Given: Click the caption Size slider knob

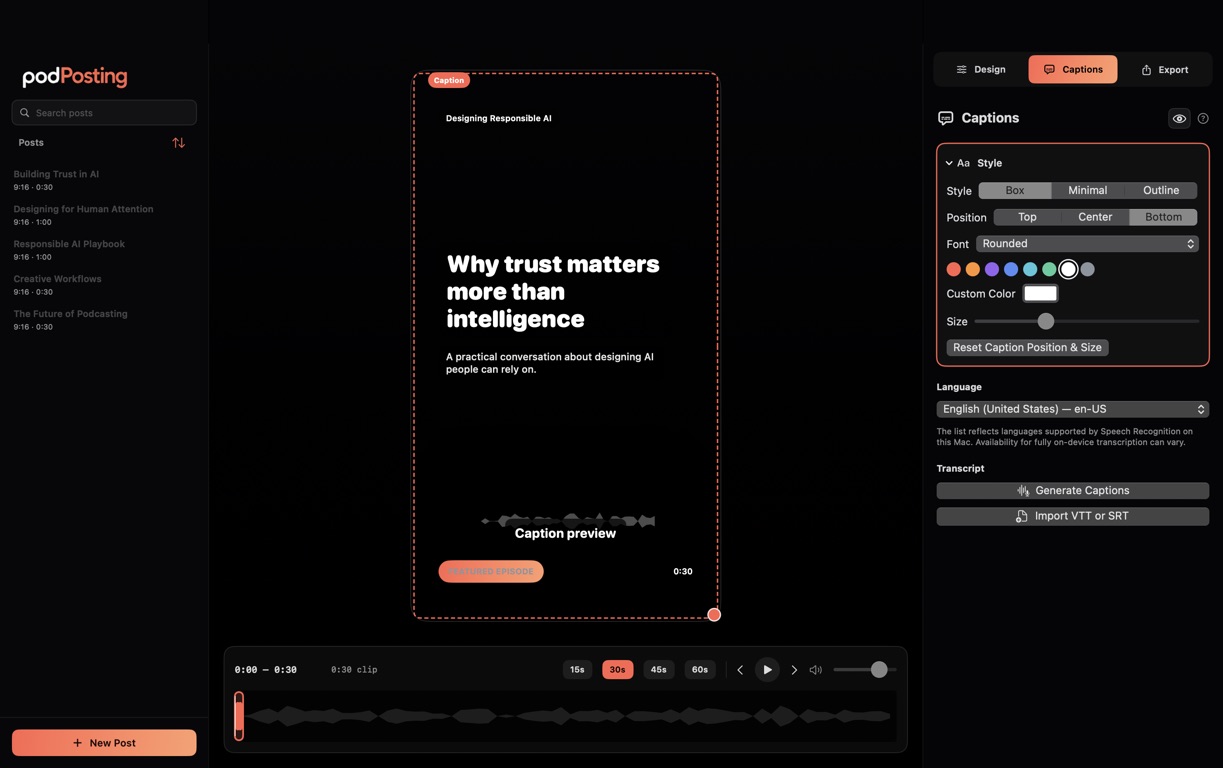Looking at the screenshot, I should click(1046, 321).
